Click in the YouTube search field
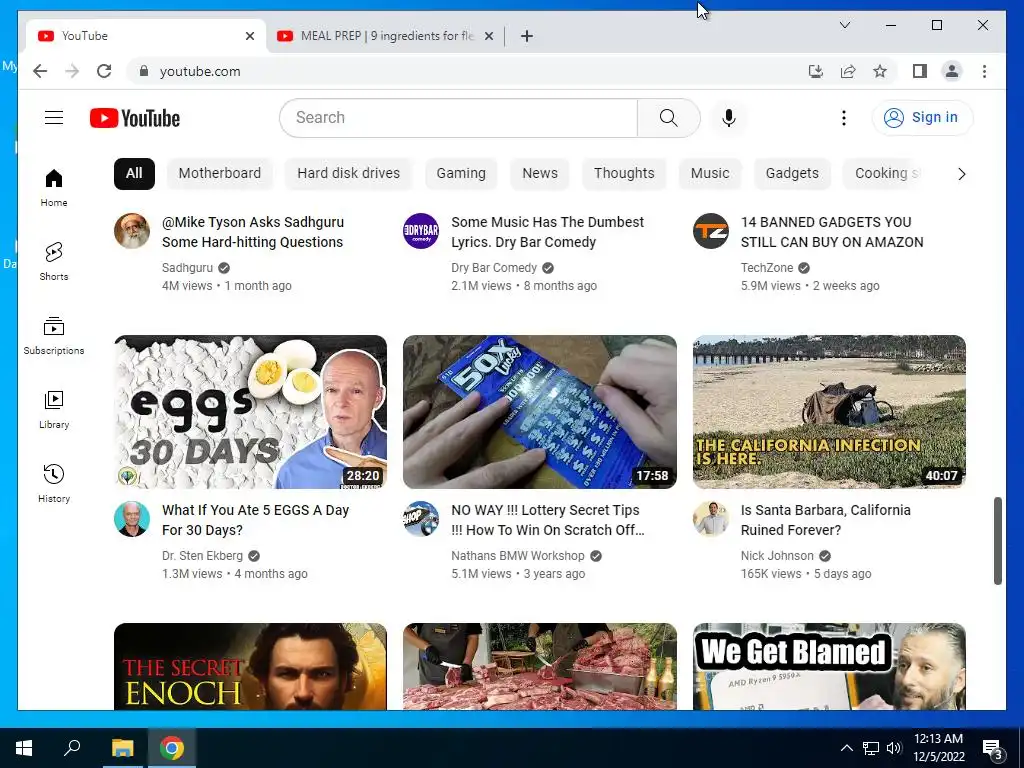This screenshot has width=1024, height=768. click(458, 118)
